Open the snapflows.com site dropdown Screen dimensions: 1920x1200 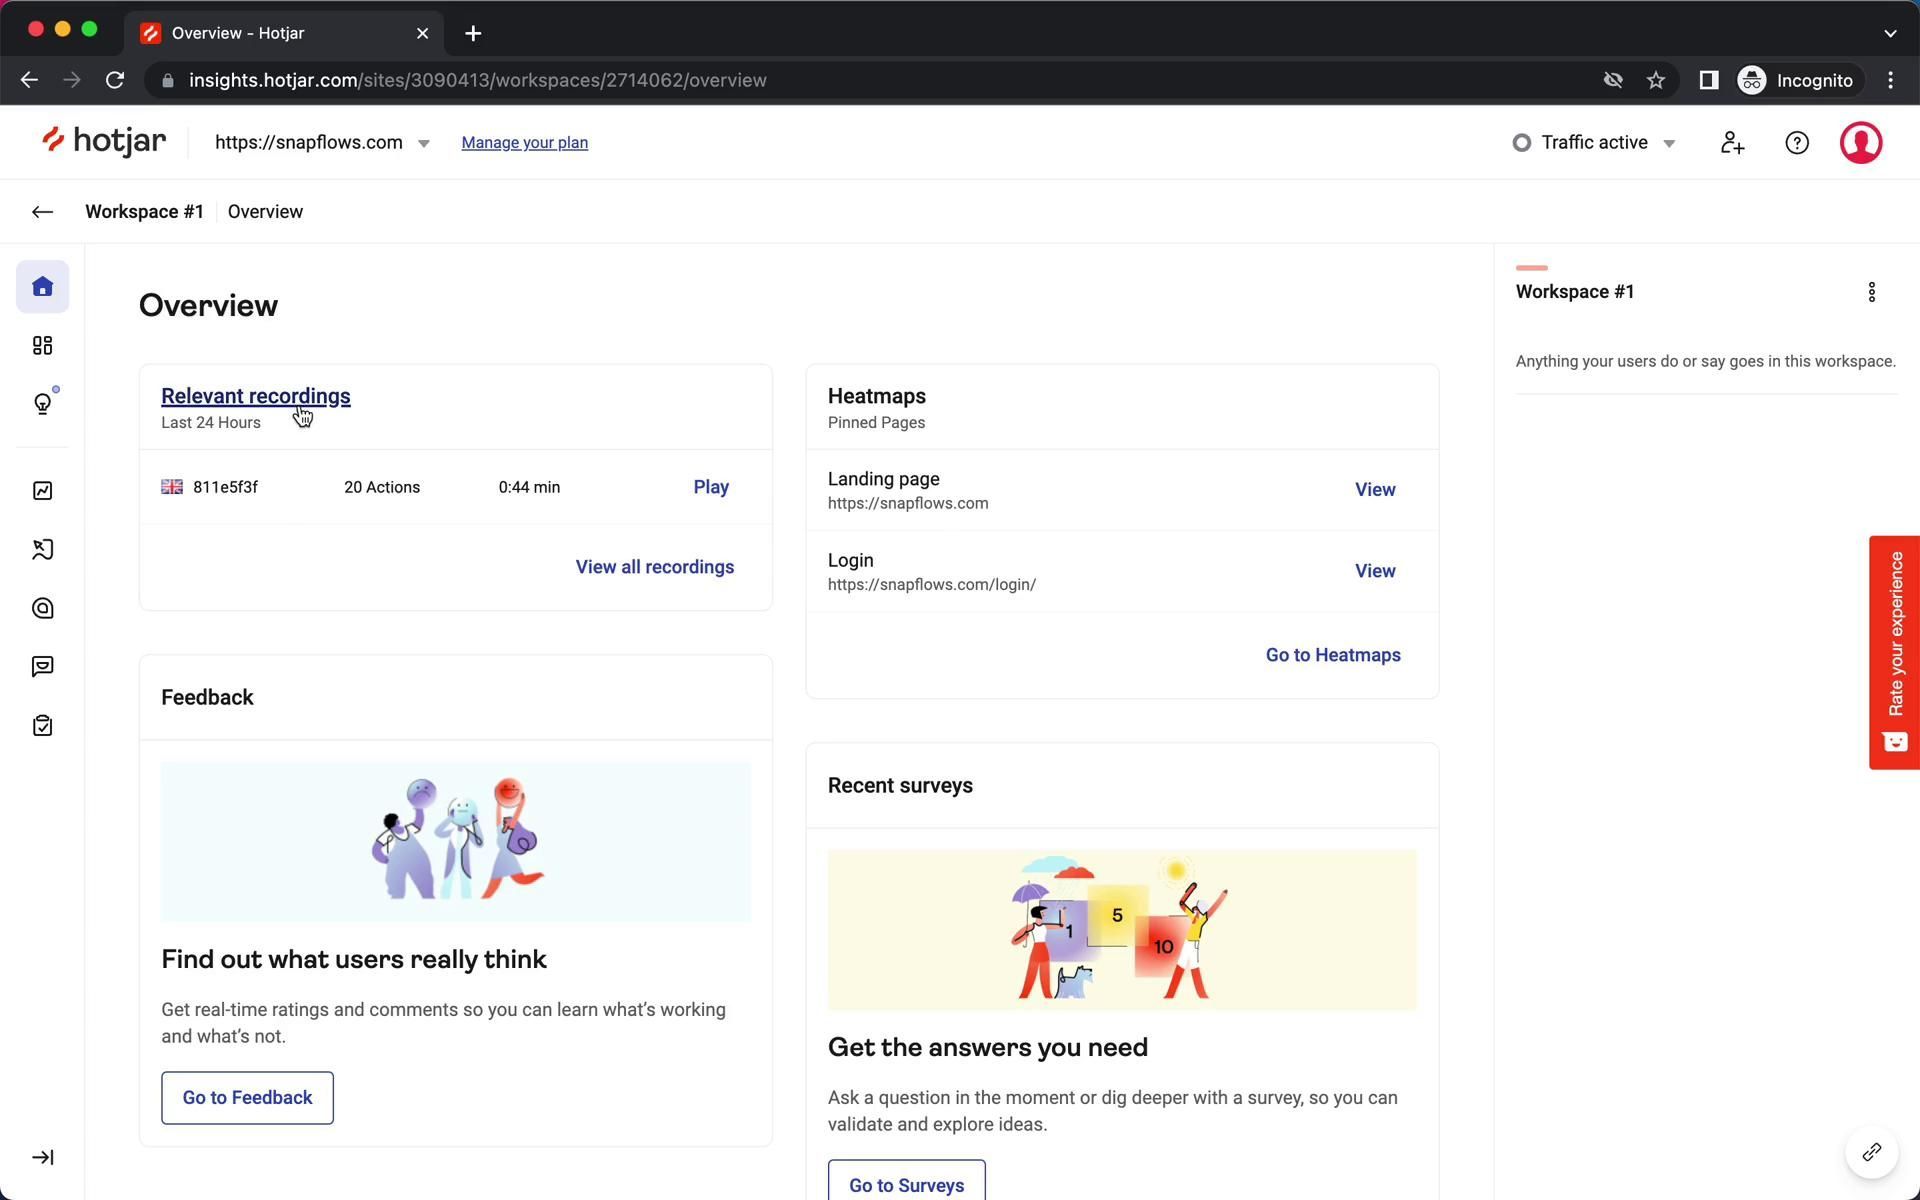(x=322, y=143)
